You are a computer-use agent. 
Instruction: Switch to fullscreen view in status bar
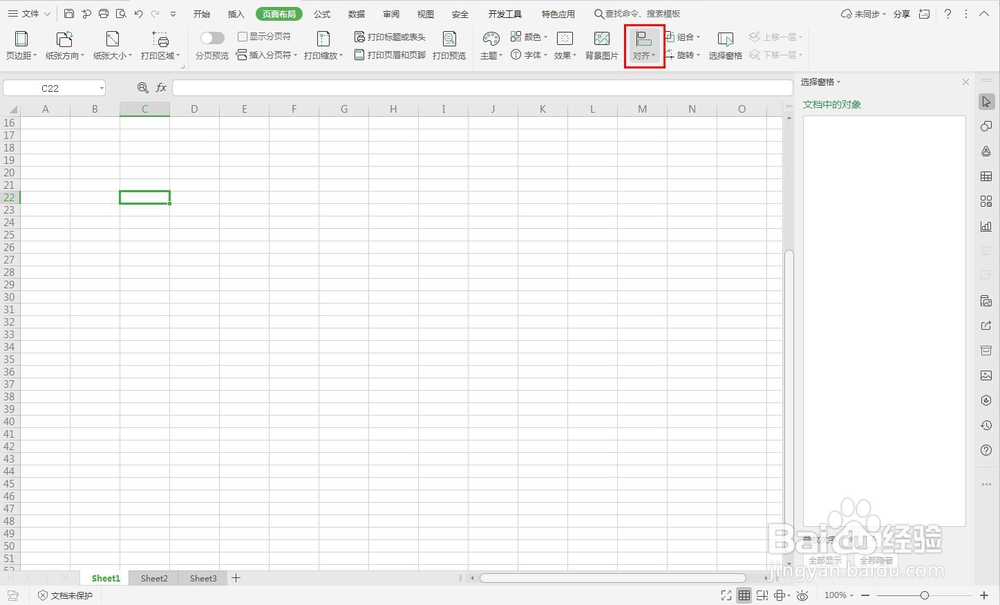(x=726, y=595)
